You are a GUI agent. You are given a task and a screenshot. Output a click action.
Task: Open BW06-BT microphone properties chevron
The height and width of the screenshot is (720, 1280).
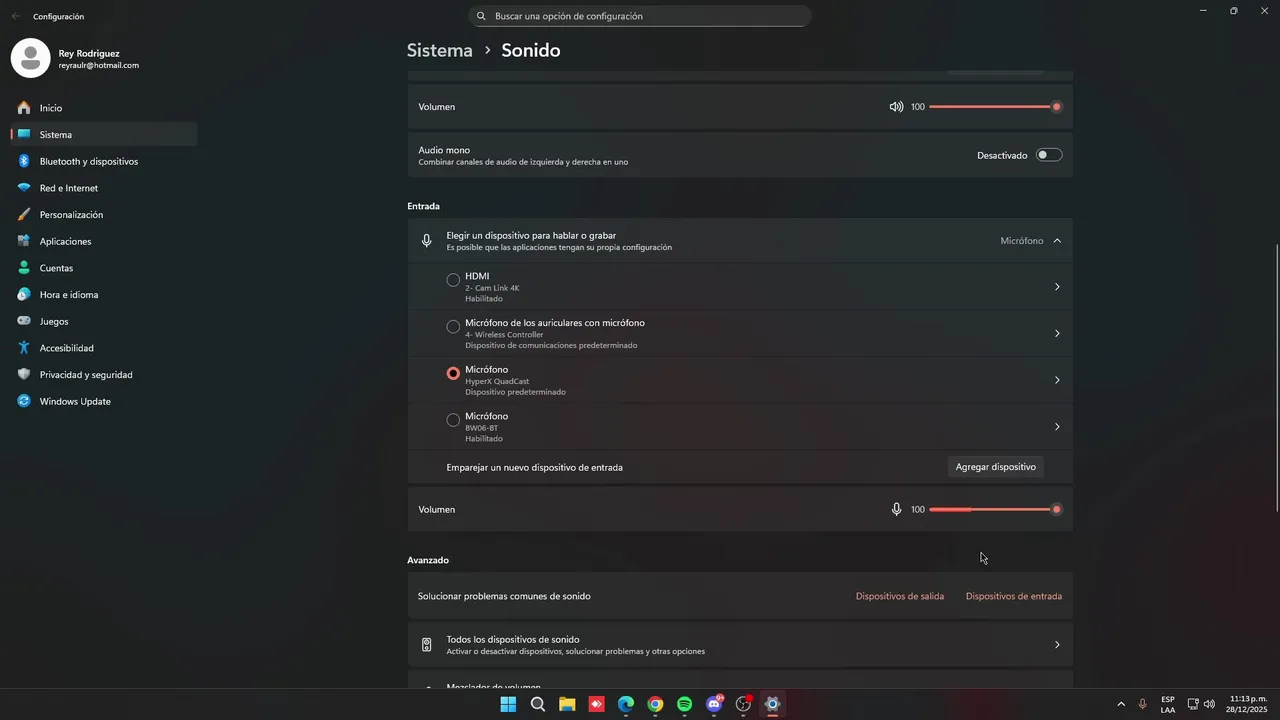pyautogui.click(x=1057, y=427)
